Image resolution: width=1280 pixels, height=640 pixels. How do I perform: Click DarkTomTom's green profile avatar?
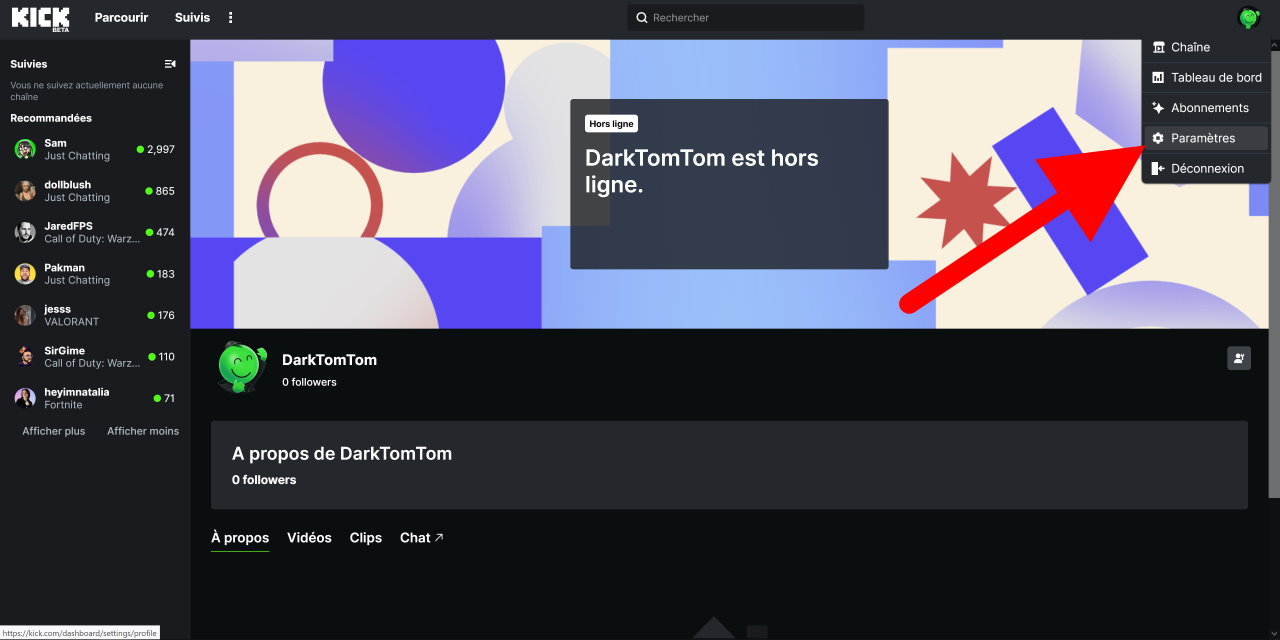[x=242, y=367]
